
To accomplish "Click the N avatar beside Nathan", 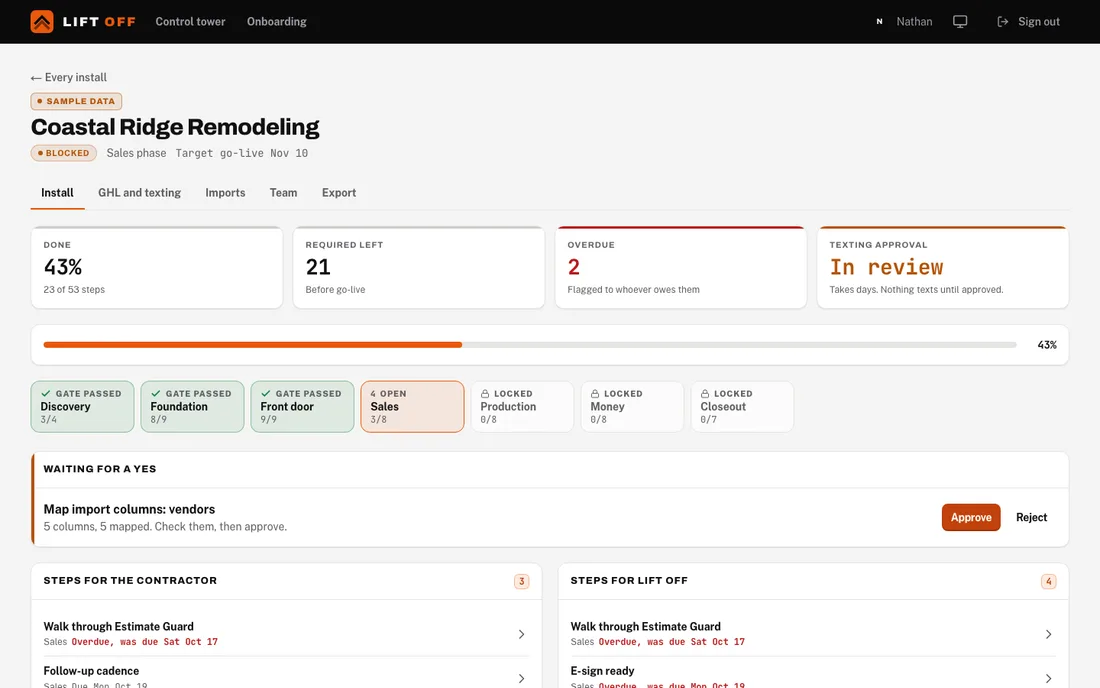I will (879, 22).
